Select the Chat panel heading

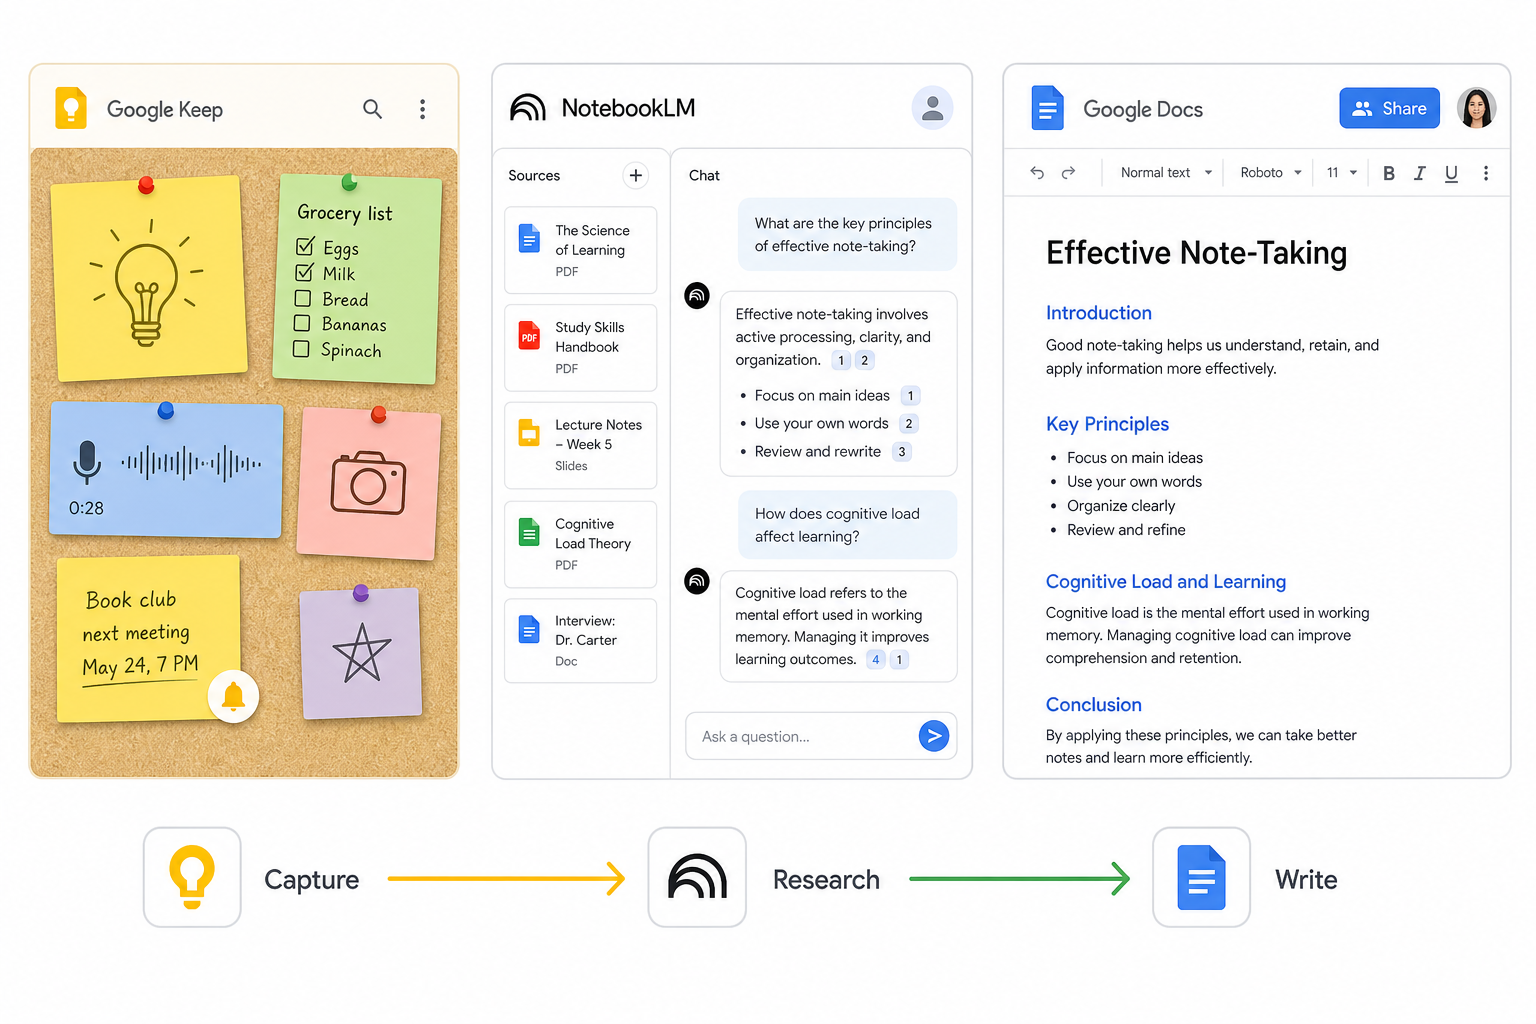pos(704,175)
